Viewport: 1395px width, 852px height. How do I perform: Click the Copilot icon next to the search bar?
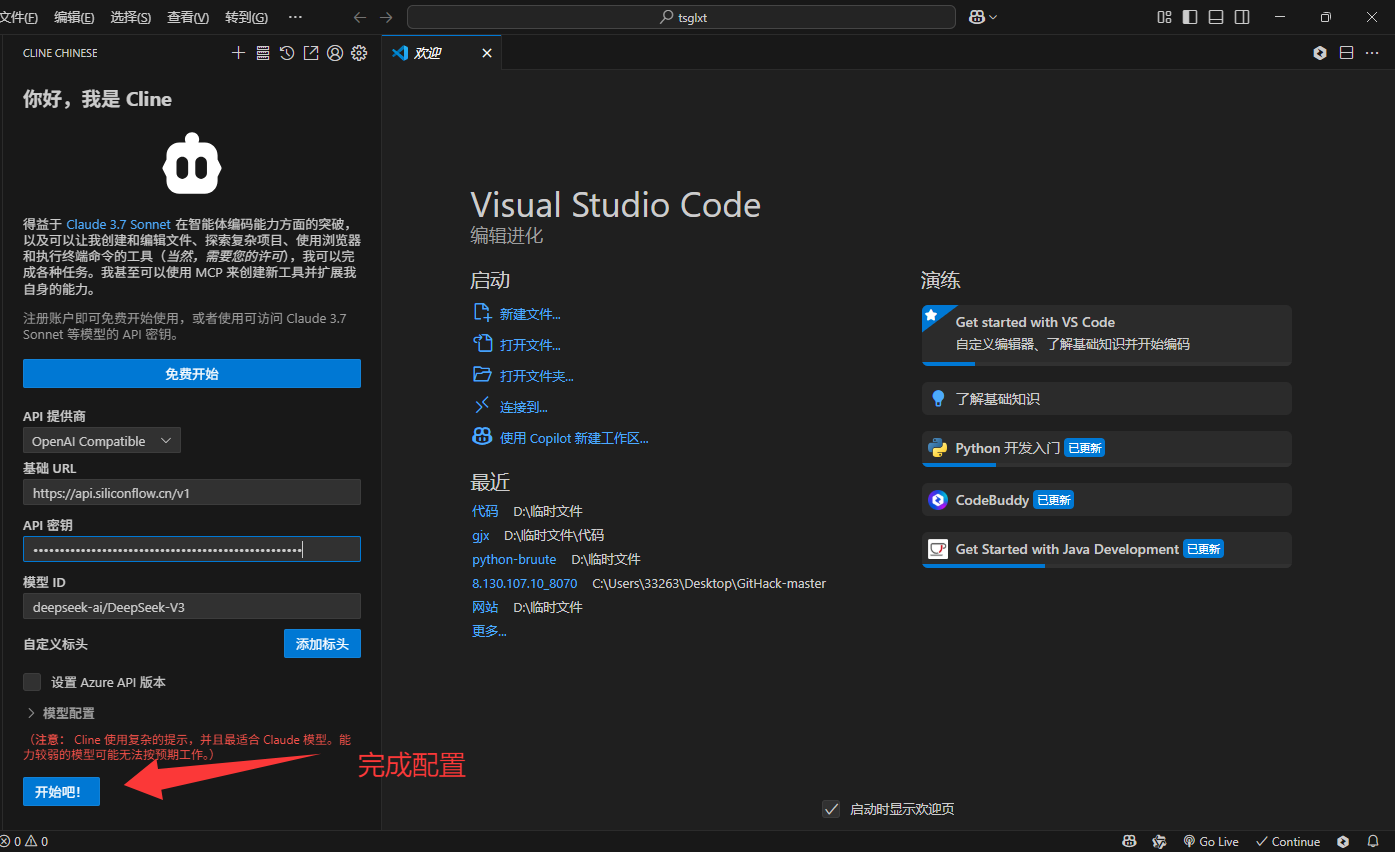pyautogui.click(x=977, y=17)
